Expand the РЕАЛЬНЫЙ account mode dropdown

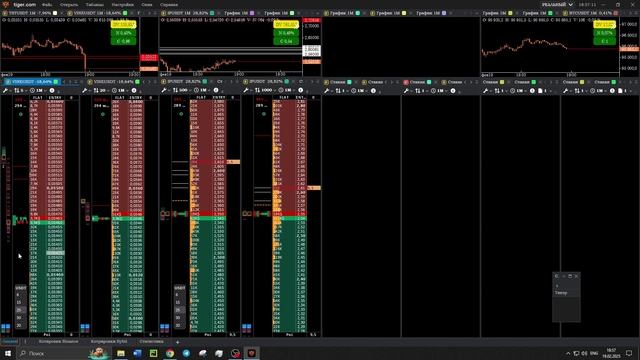point(557,4)
